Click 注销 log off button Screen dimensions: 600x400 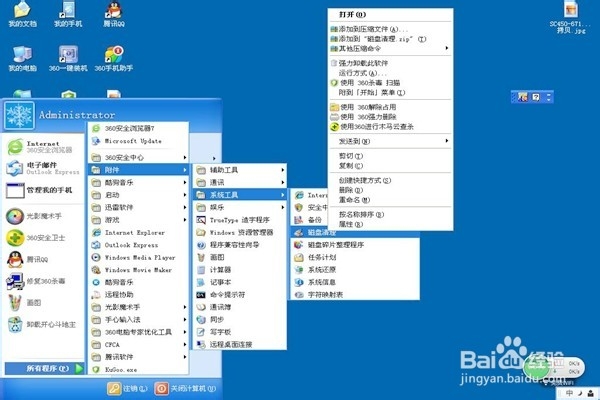[128, 389]
